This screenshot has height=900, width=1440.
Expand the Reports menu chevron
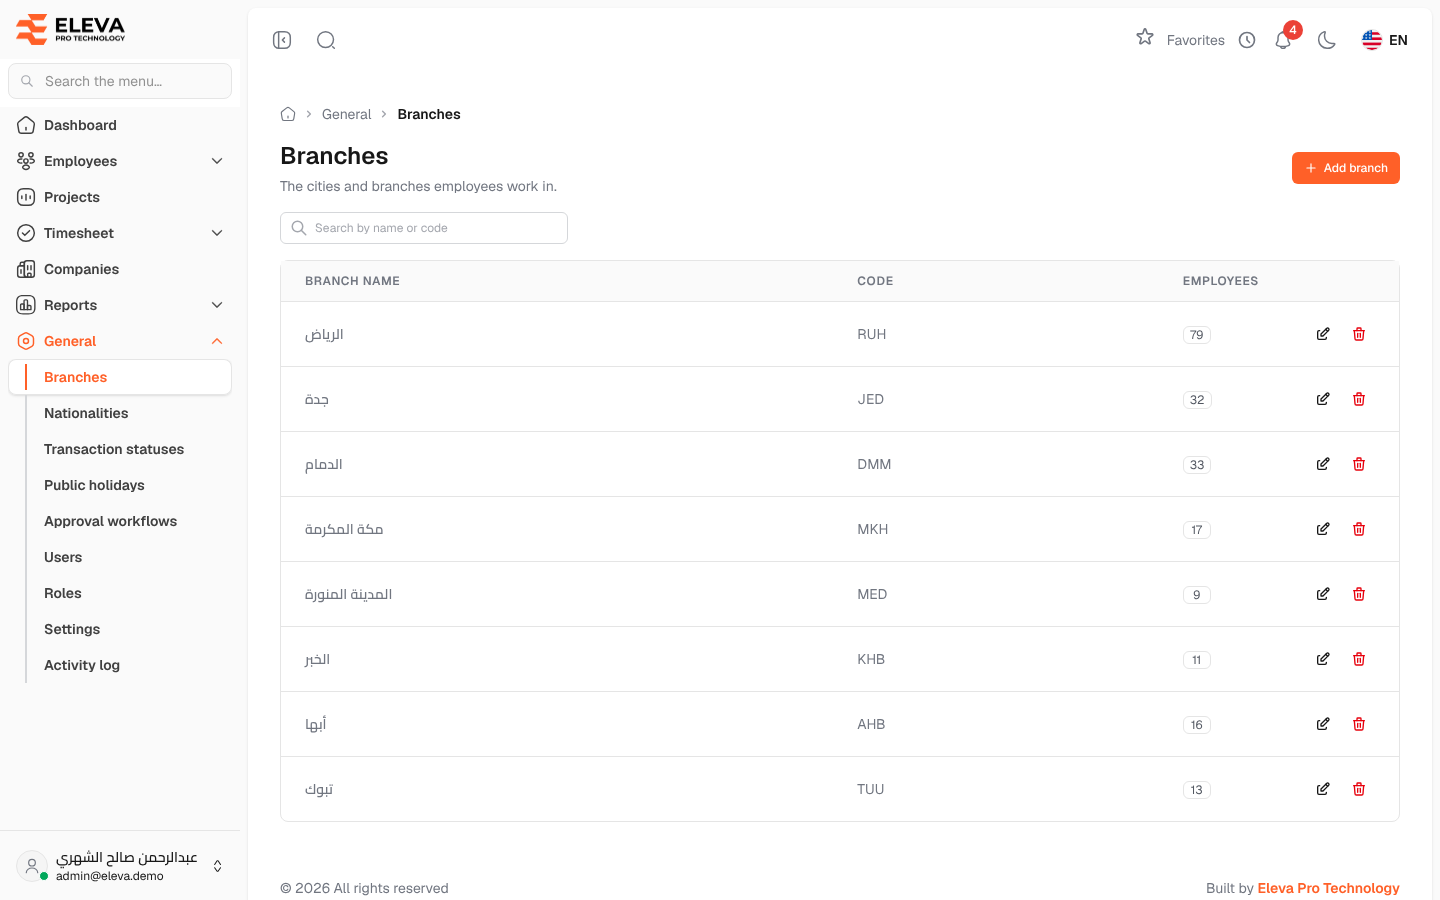(217, 305)
